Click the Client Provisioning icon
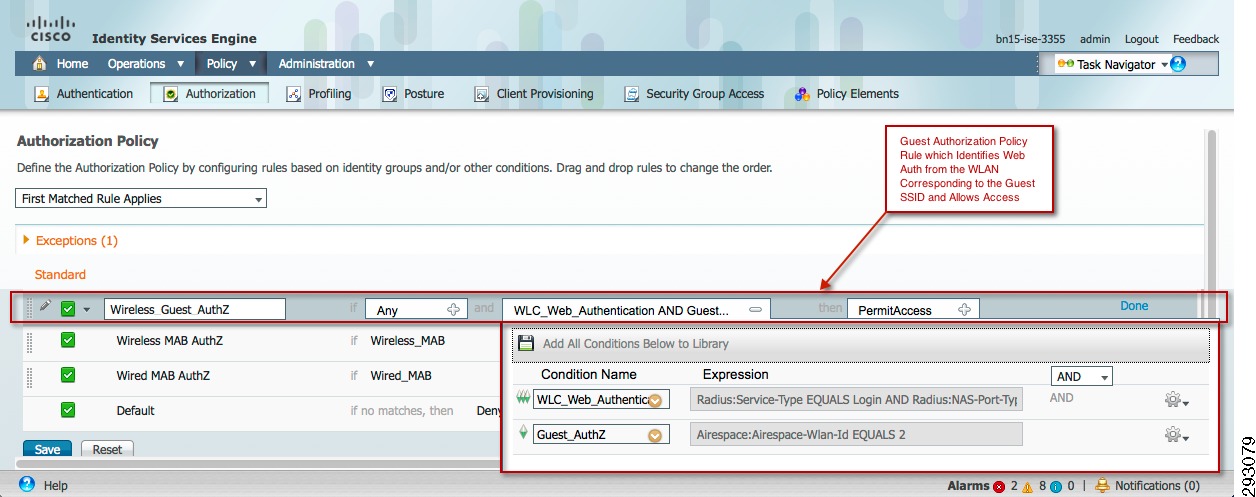 pyautogui.click(x=483, y=94)
